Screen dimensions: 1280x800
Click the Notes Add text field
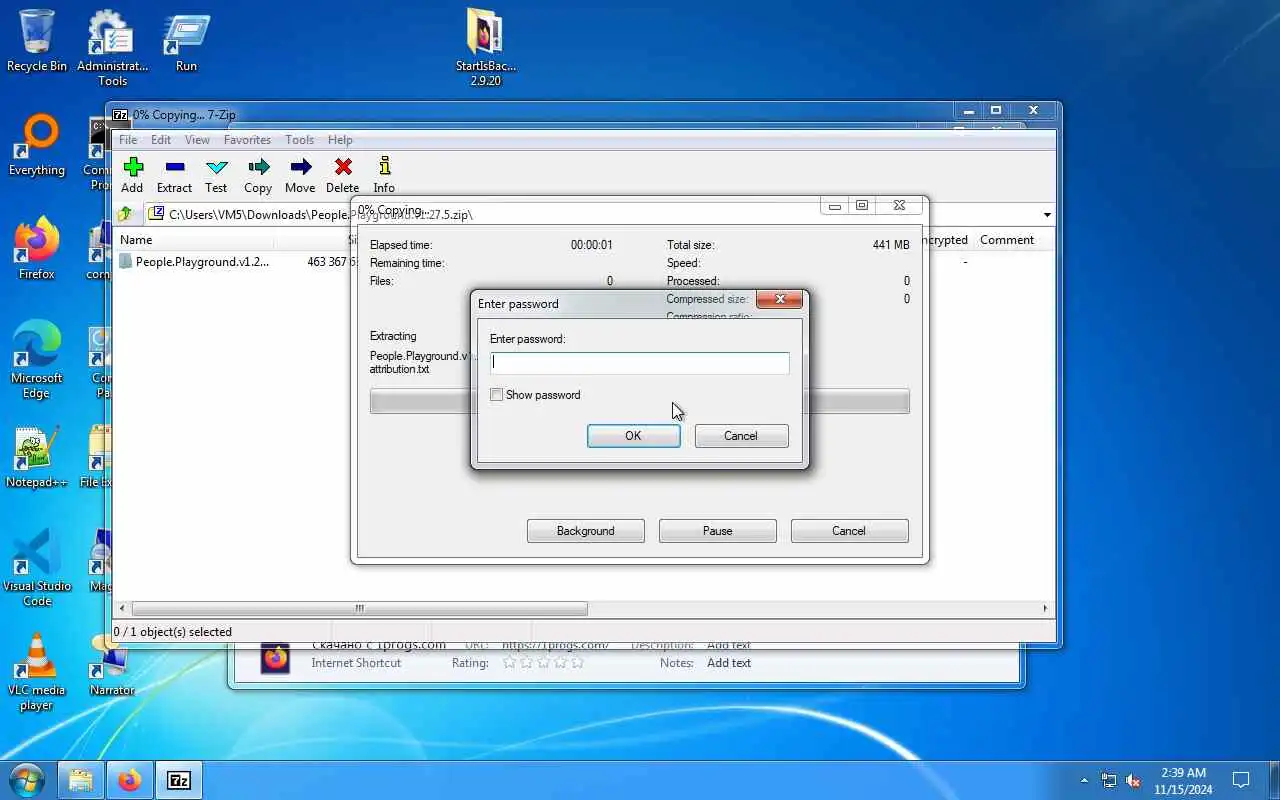pos(729,663)
